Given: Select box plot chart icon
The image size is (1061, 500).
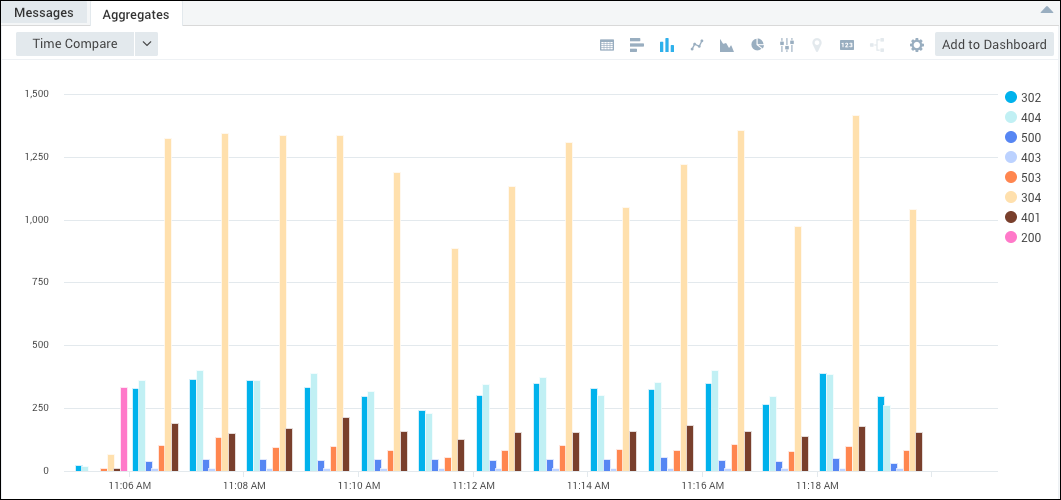Looking at the screenshot, I should coord(787,45).
